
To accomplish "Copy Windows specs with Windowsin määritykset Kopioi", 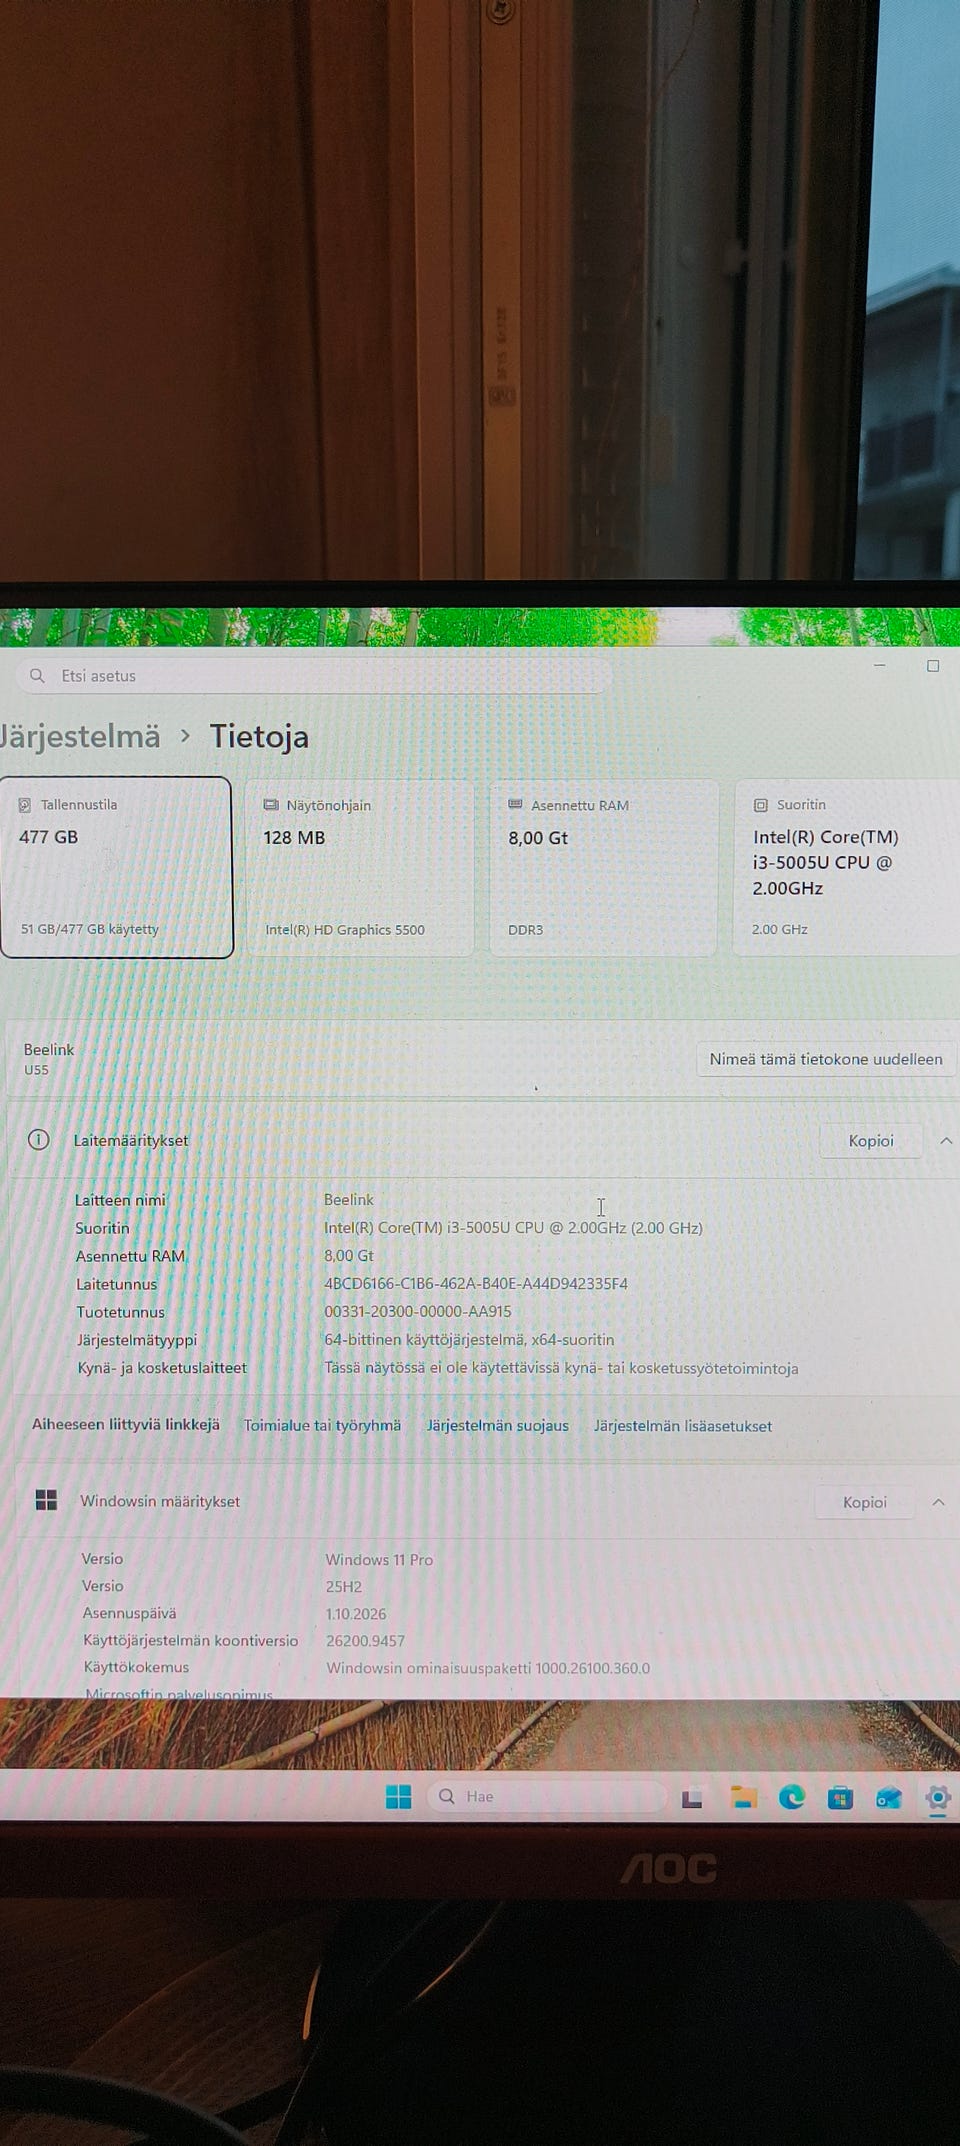I will pyautogui.click(x=865, y=1502).
